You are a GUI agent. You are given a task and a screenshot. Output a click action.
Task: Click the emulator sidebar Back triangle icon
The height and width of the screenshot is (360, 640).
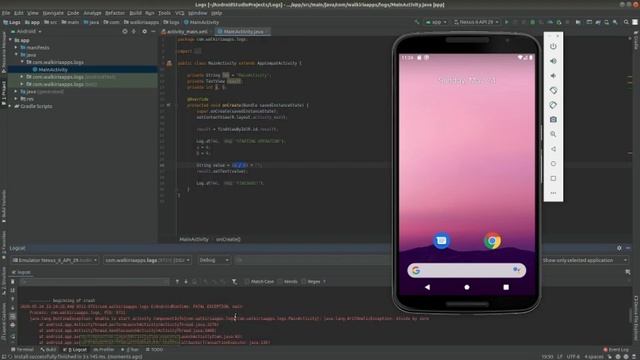[x=553, y=149]
